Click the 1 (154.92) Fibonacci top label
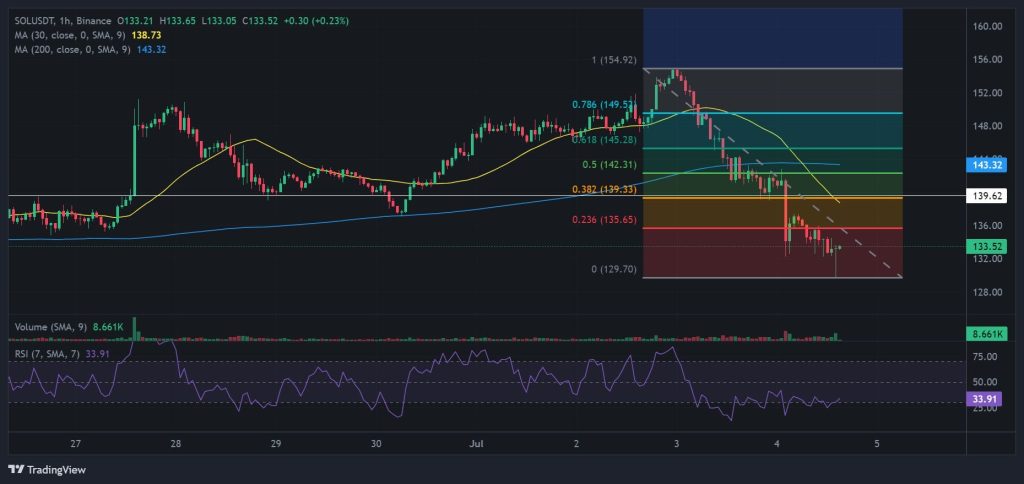This screenshot has height=484, width=1024. click(x=610, y=60)
